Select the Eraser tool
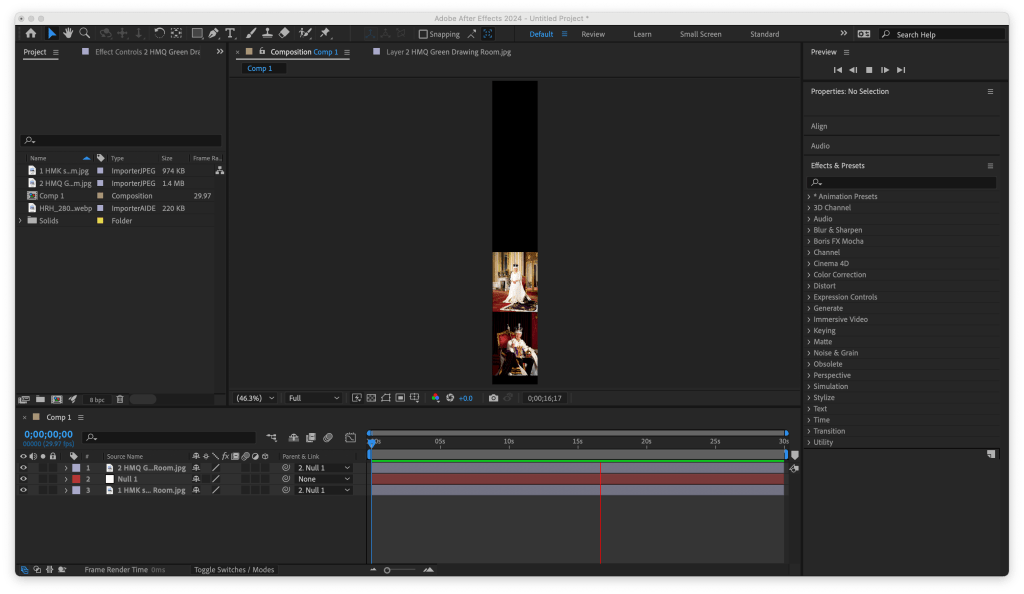Image resolution: width=1024 pixels, height=594 pixels. pyautogui.click(x=285, y=33)
